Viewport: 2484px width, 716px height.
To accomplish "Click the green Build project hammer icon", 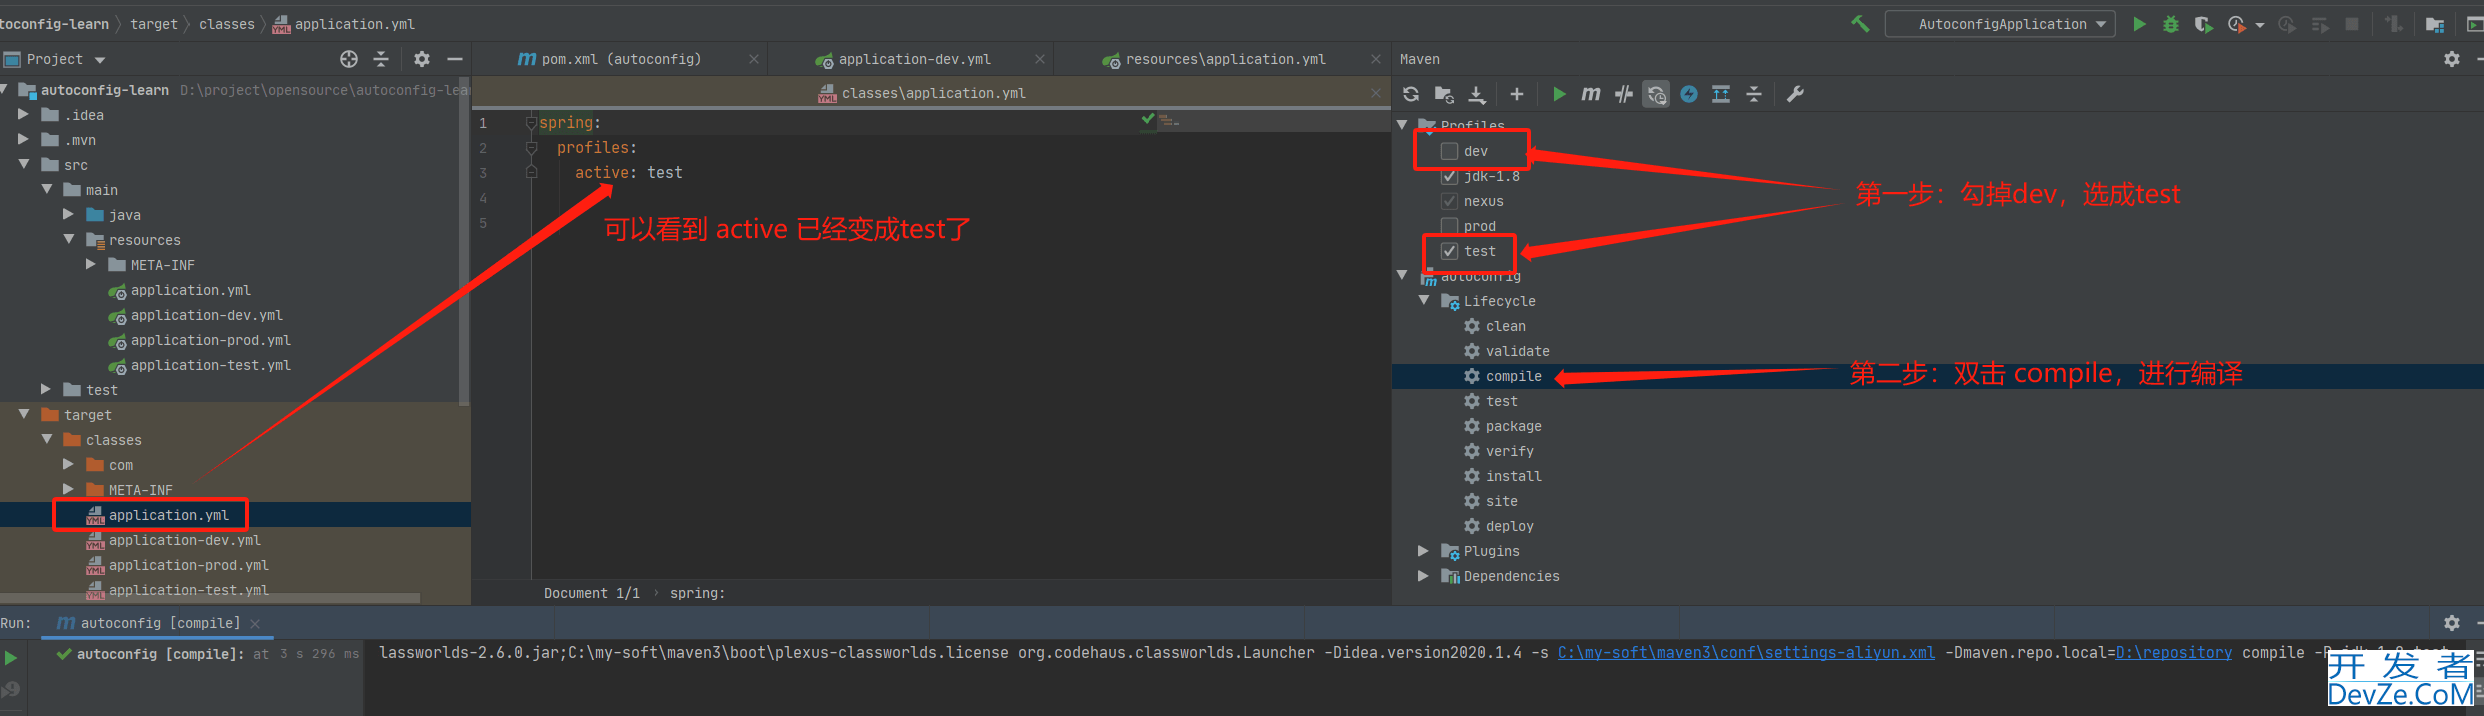I will (x=1860, y=24).
